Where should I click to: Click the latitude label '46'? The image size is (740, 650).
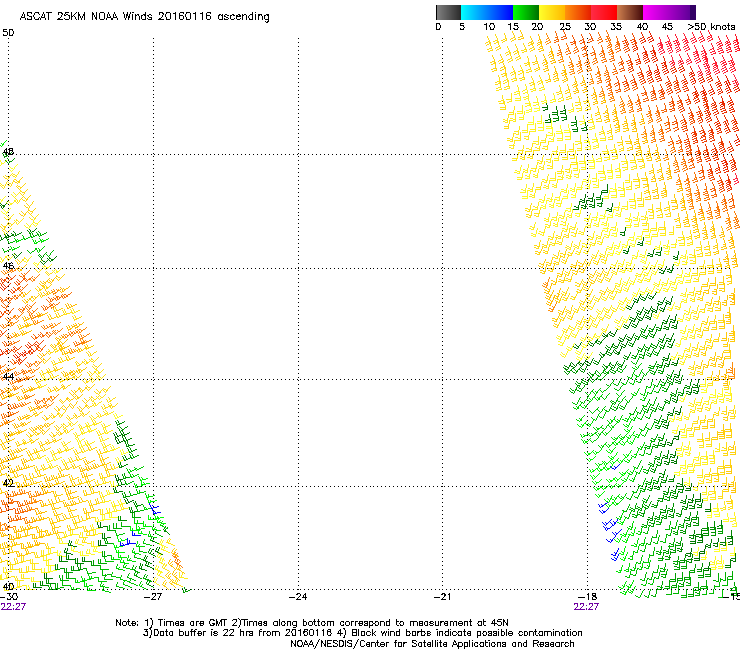click(8, 266)
